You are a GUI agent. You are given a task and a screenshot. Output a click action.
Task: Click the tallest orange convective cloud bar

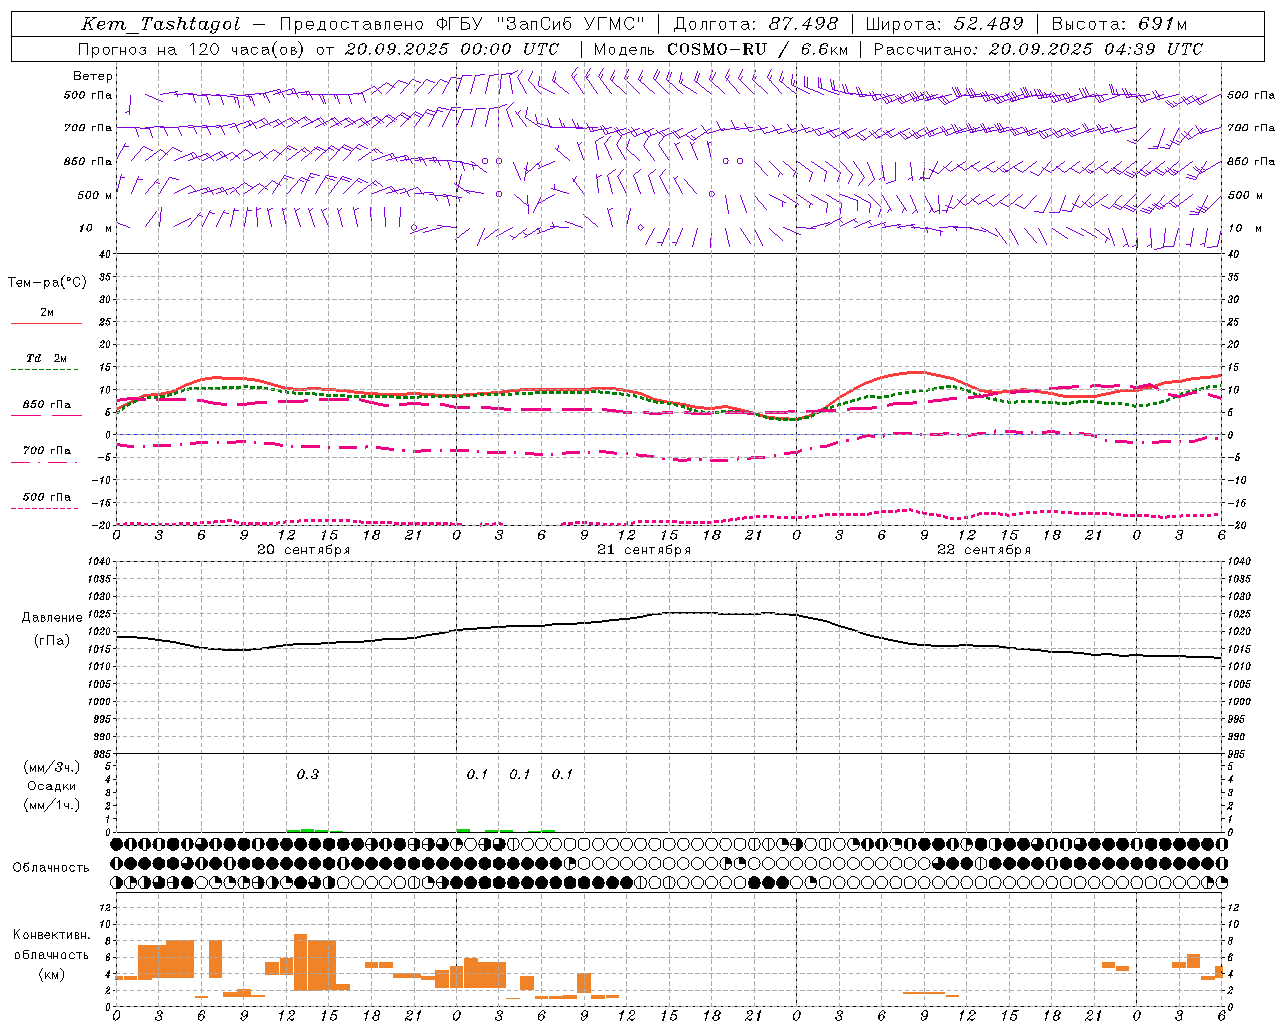[301, 962]
